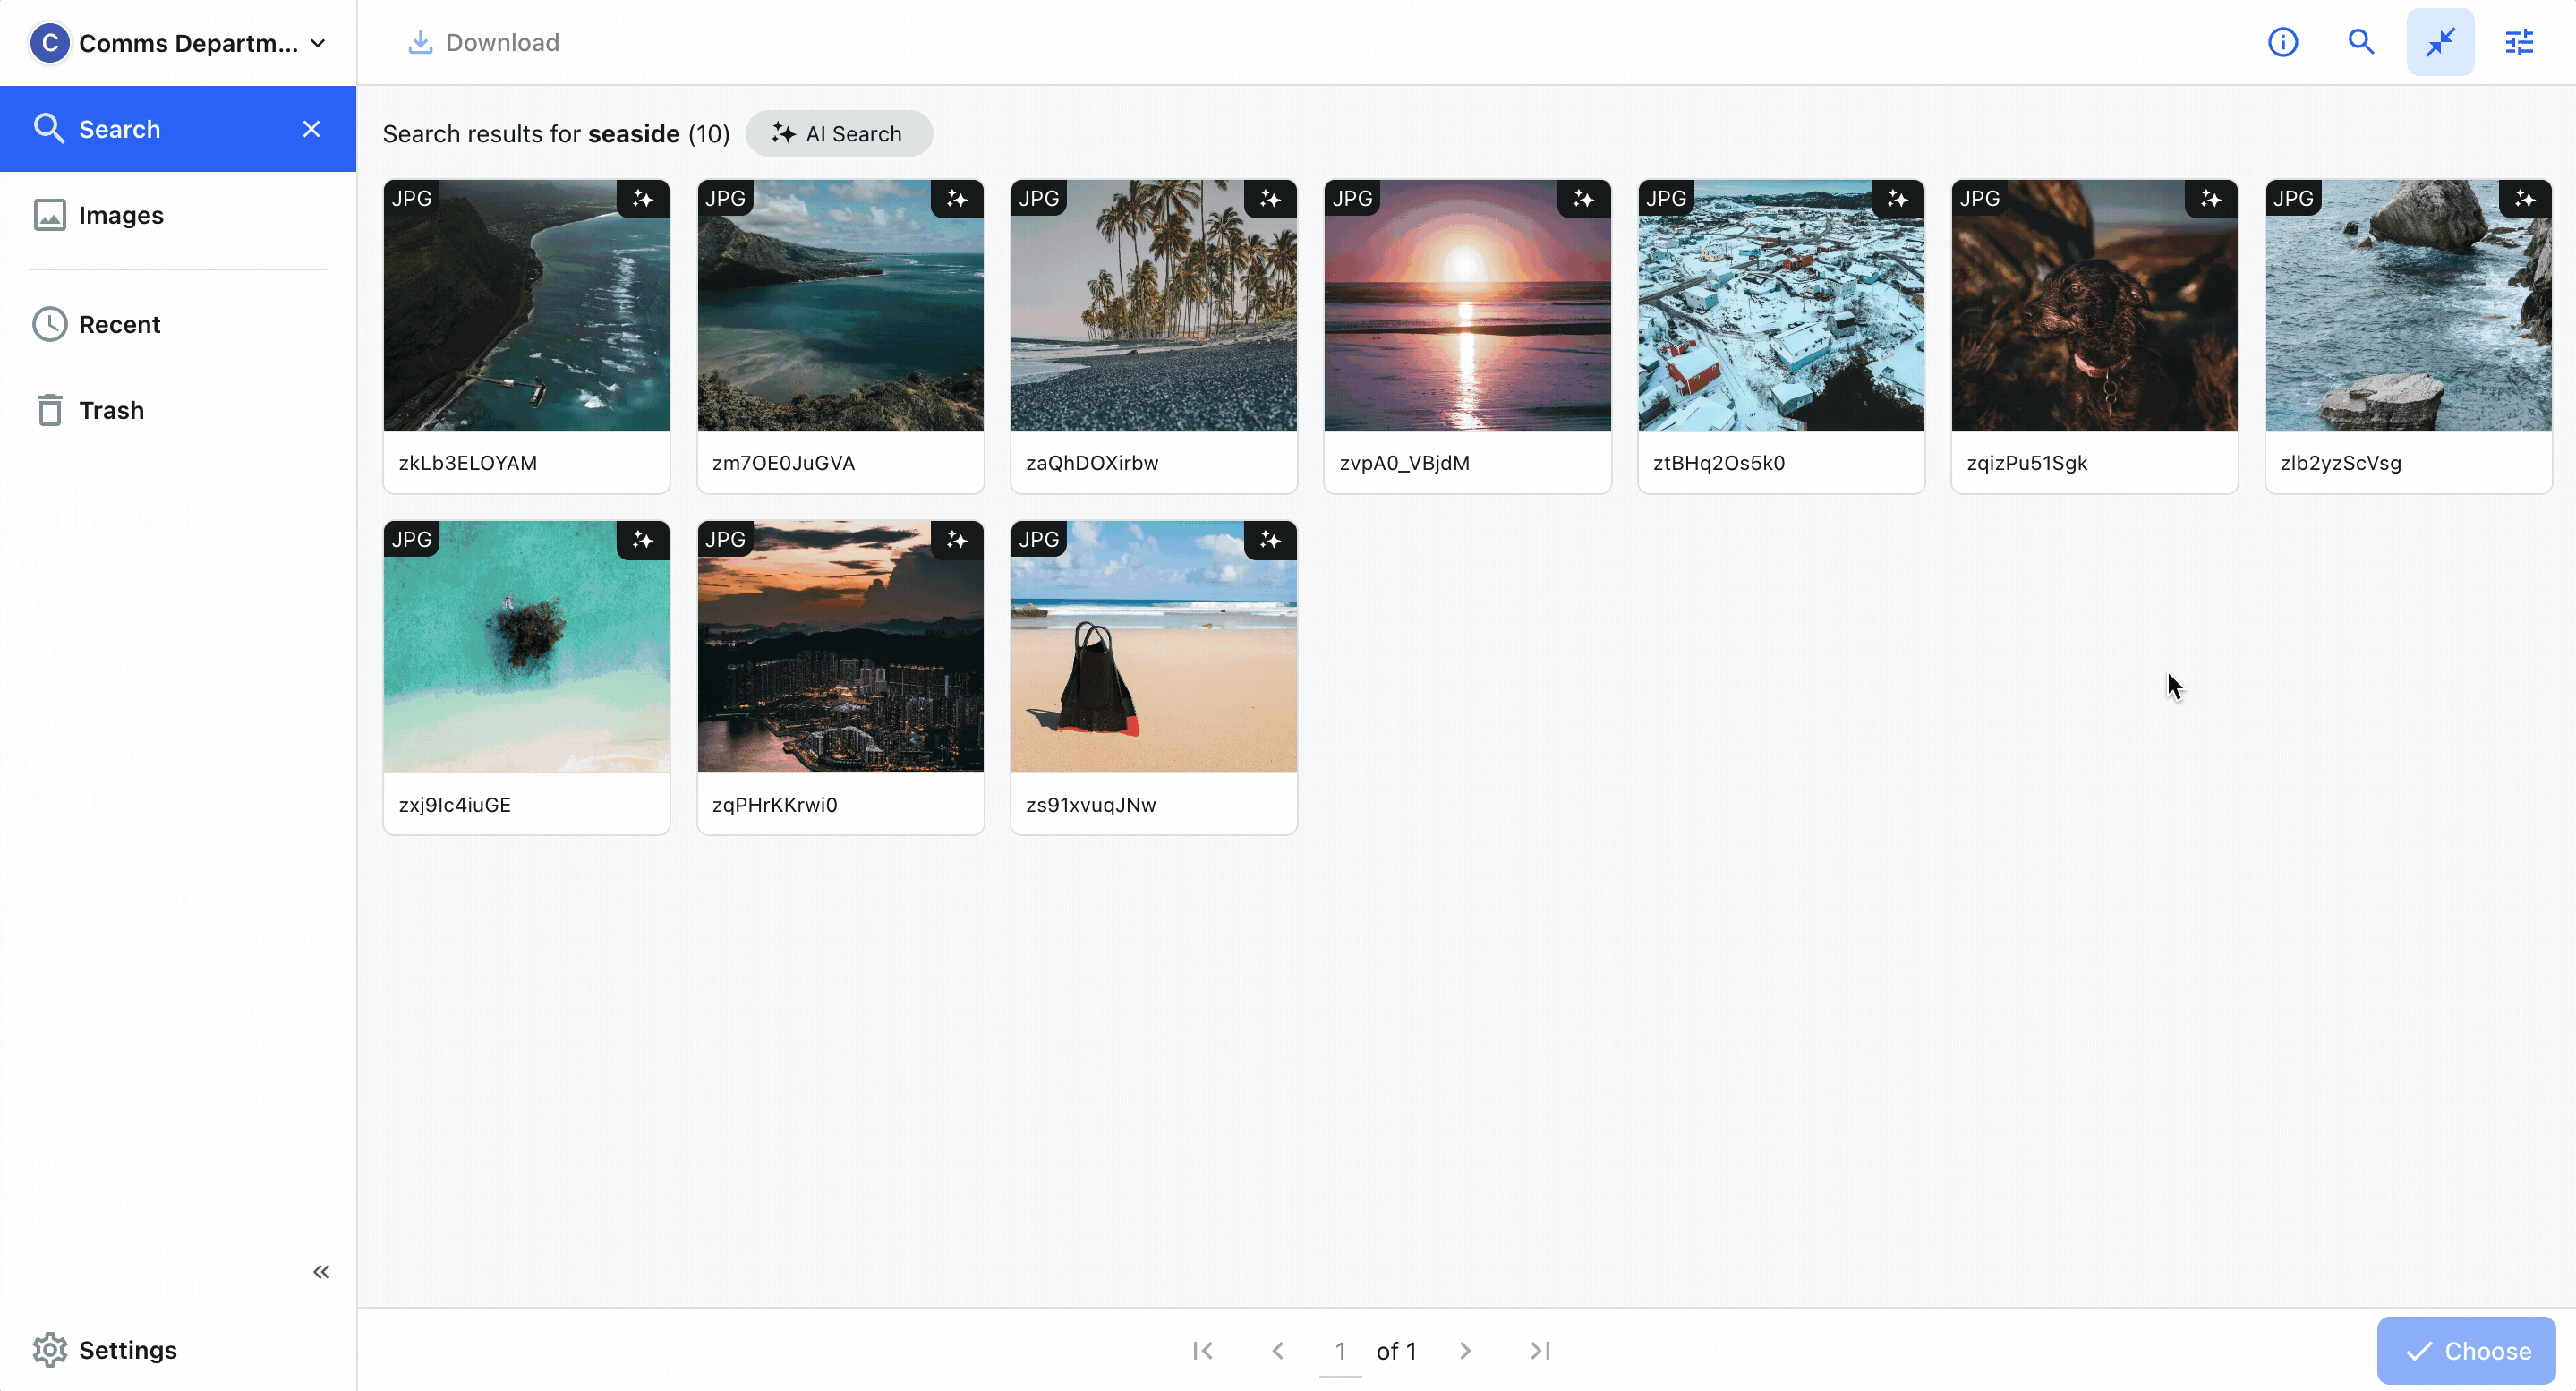Close the Search sidebar entry with X
This screenshot has width=2576, height=1391.
pos(312,129)
